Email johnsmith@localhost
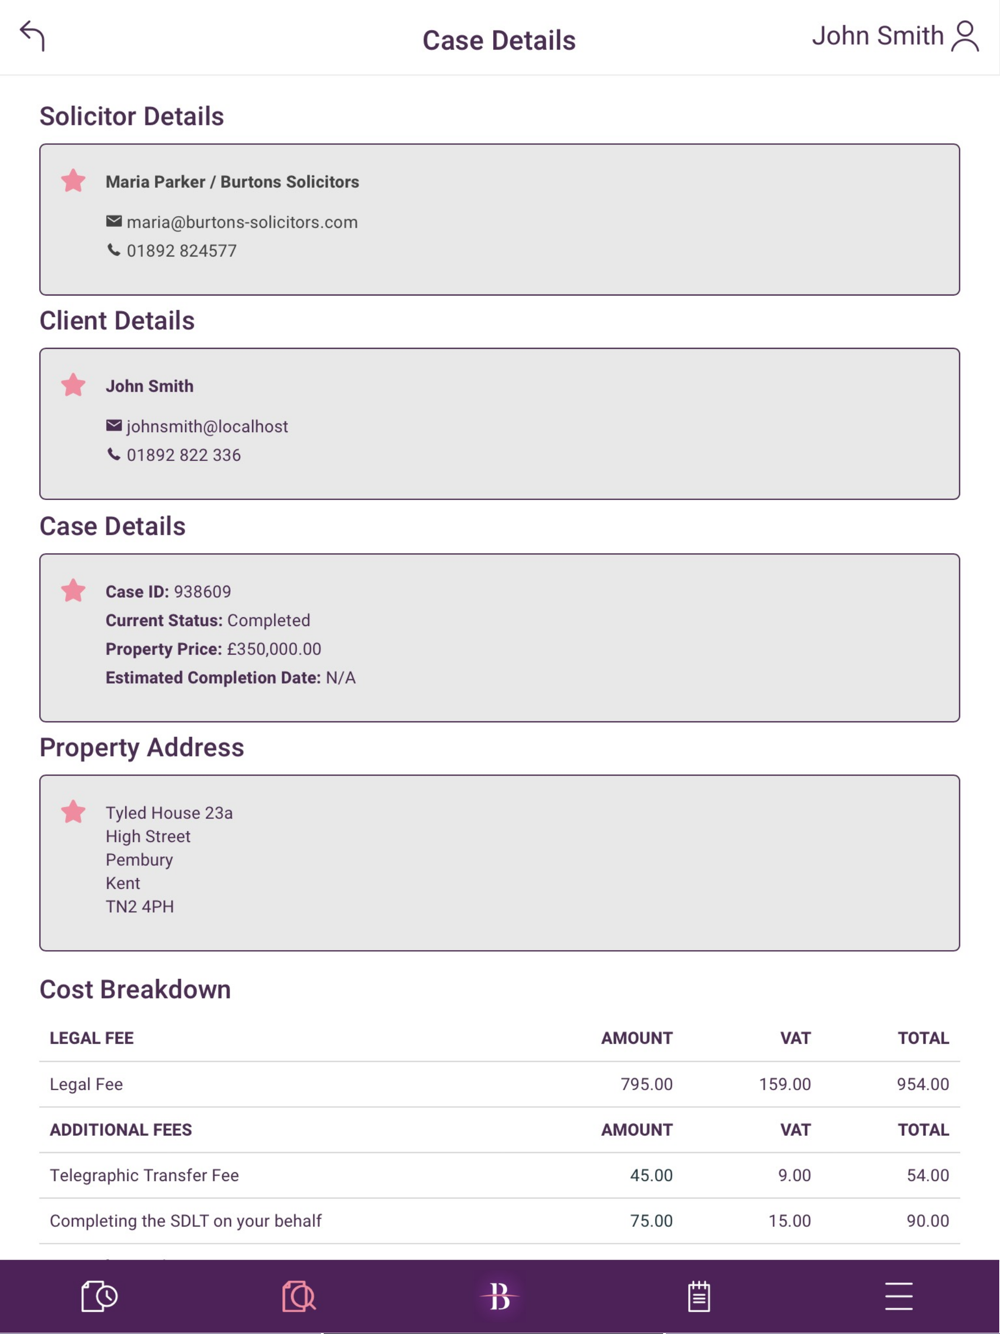The image size is (1000, 1334). pyautogui.click(x=207, y=426)
